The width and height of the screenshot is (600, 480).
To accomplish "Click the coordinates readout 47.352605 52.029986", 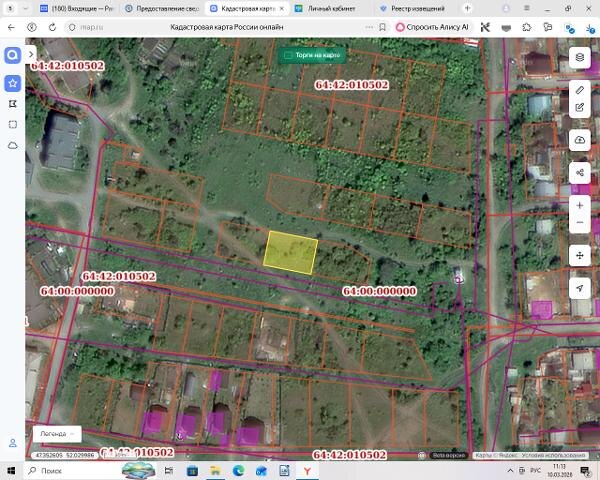I will coord(64,455).
